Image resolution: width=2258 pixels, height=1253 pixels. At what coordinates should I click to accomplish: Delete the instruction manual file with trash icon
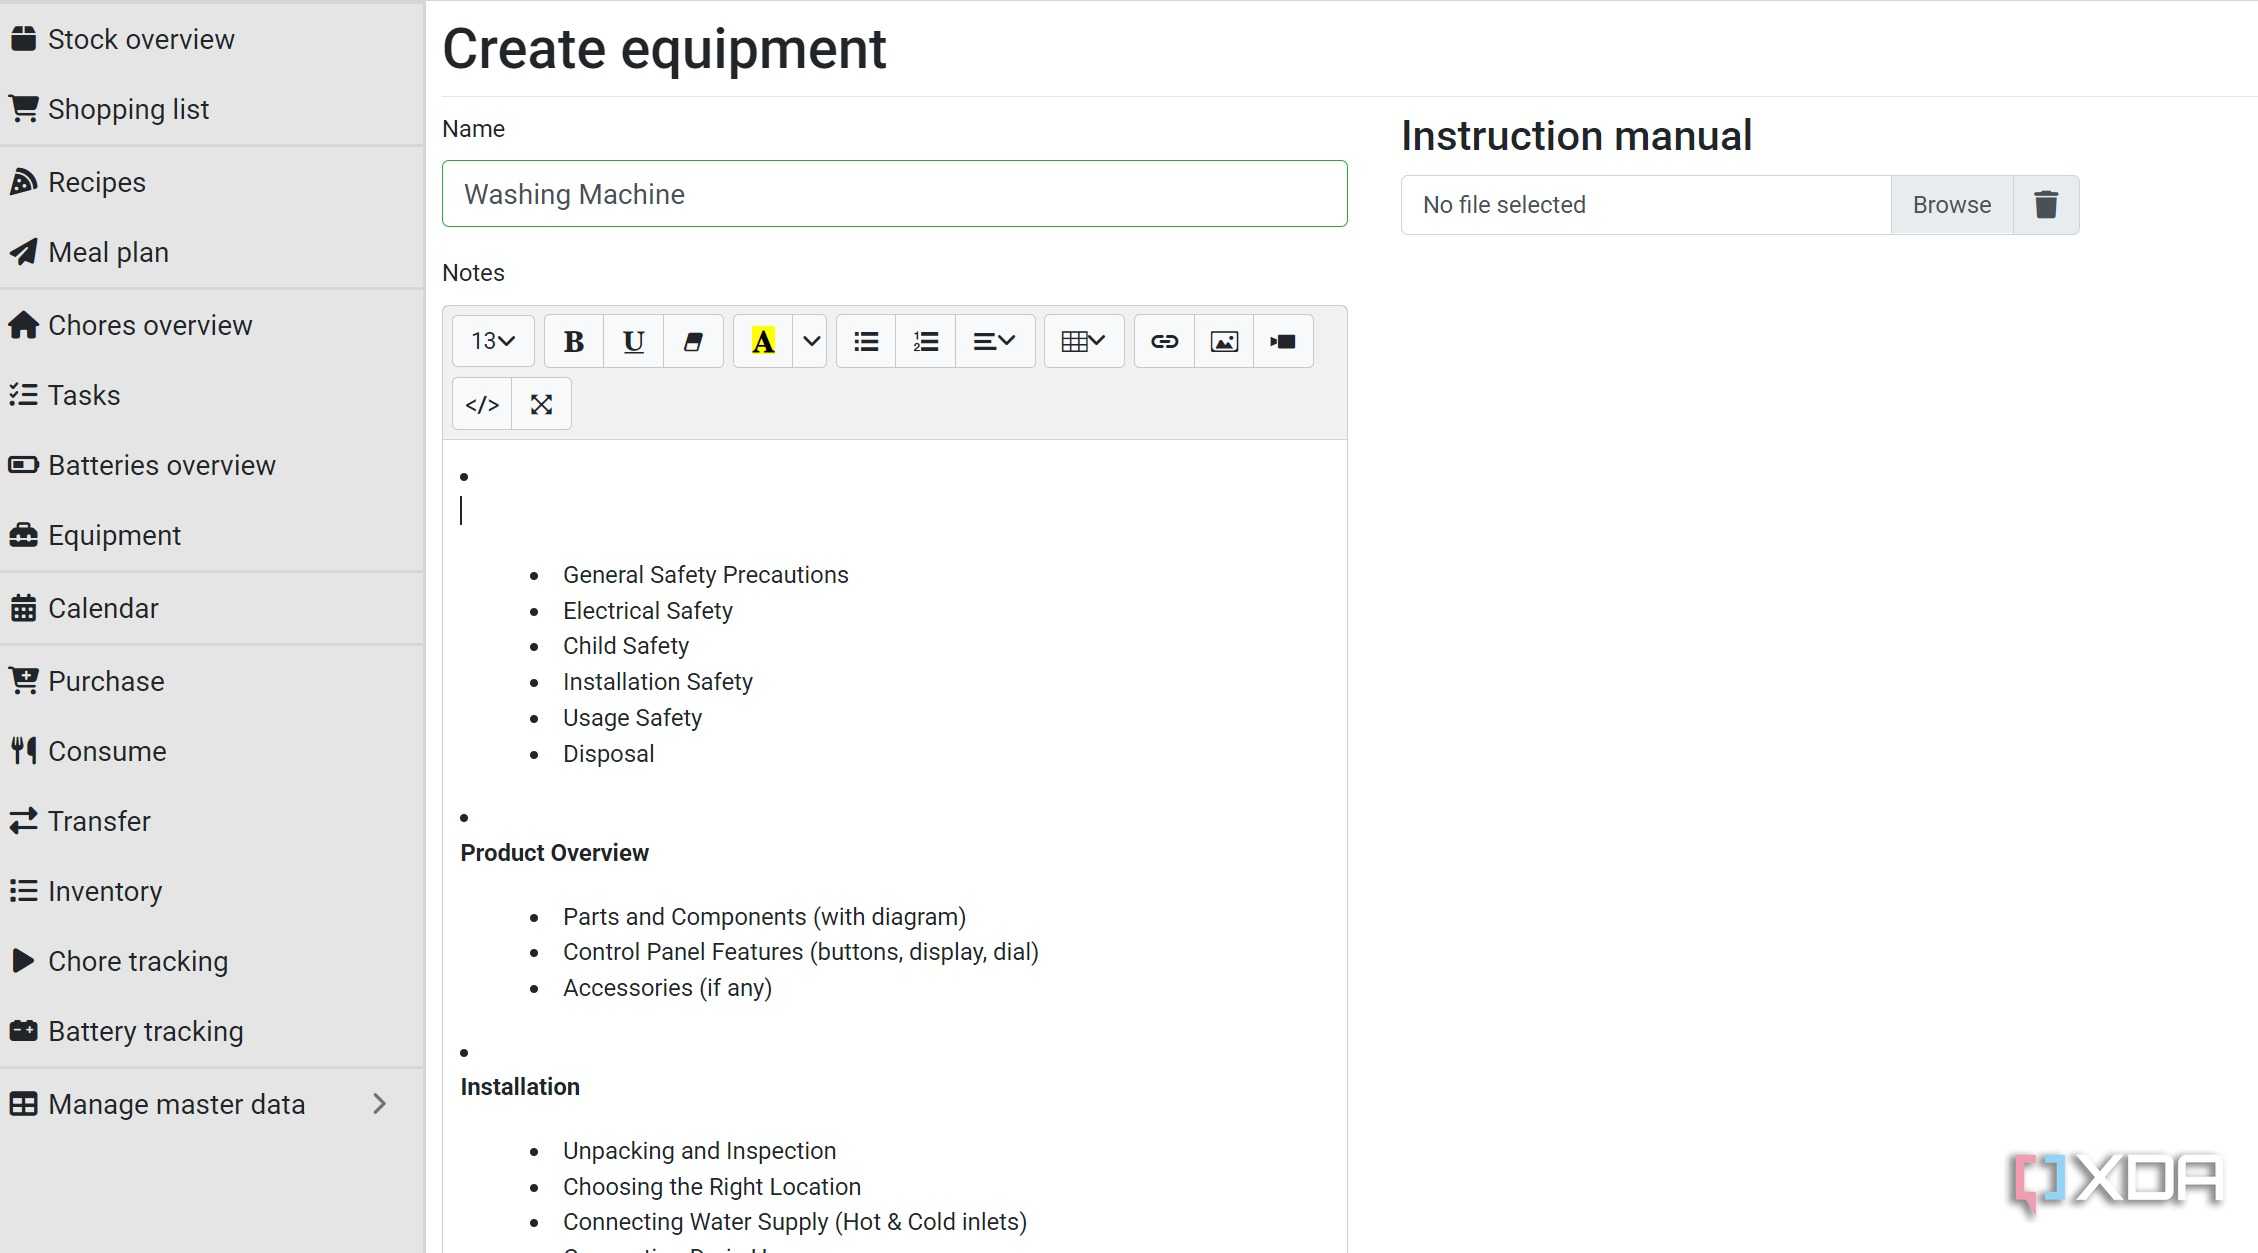(x=2046, y=205)
